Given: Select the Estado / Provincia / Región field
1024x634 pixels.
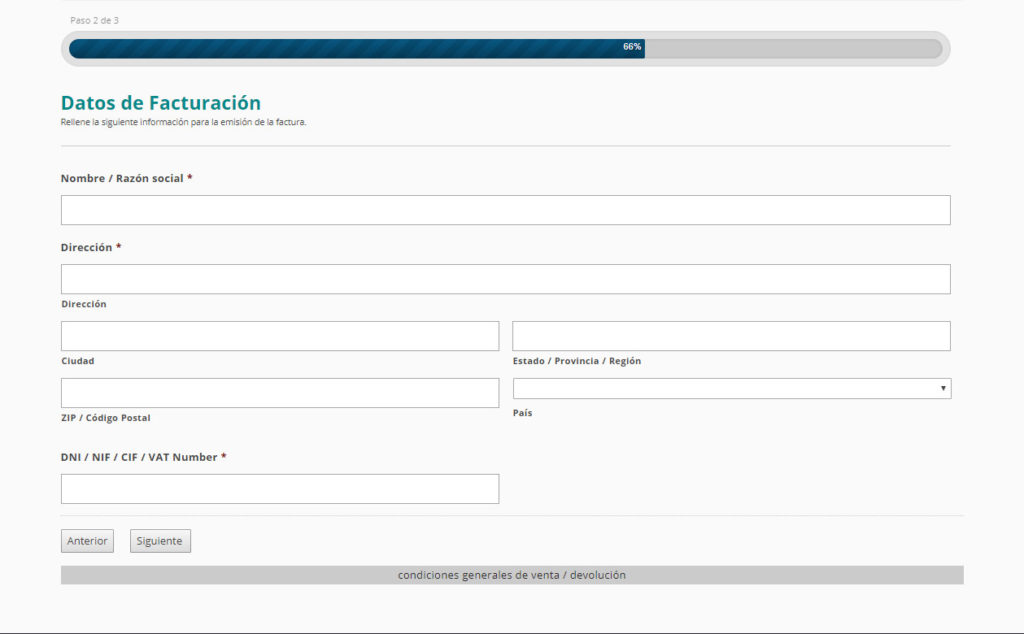Looking at the screenshot, I should click(x=731, y=336).
